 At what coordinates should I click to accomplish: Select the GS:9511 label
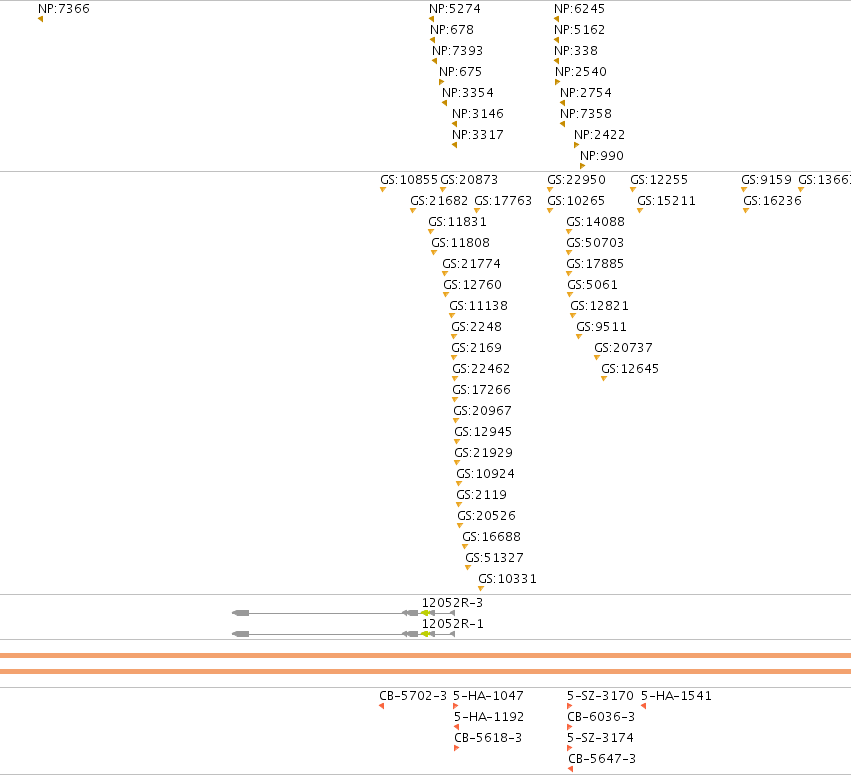click(x=601, y=327)
